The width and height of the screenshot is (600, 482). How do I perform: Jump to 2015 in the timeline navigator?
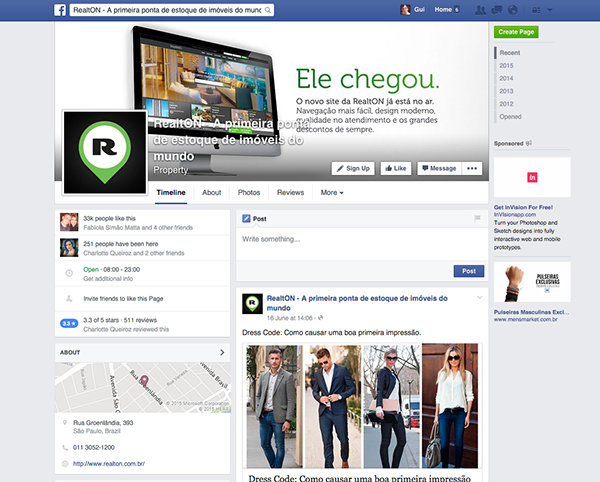click(x=506, y=66)
